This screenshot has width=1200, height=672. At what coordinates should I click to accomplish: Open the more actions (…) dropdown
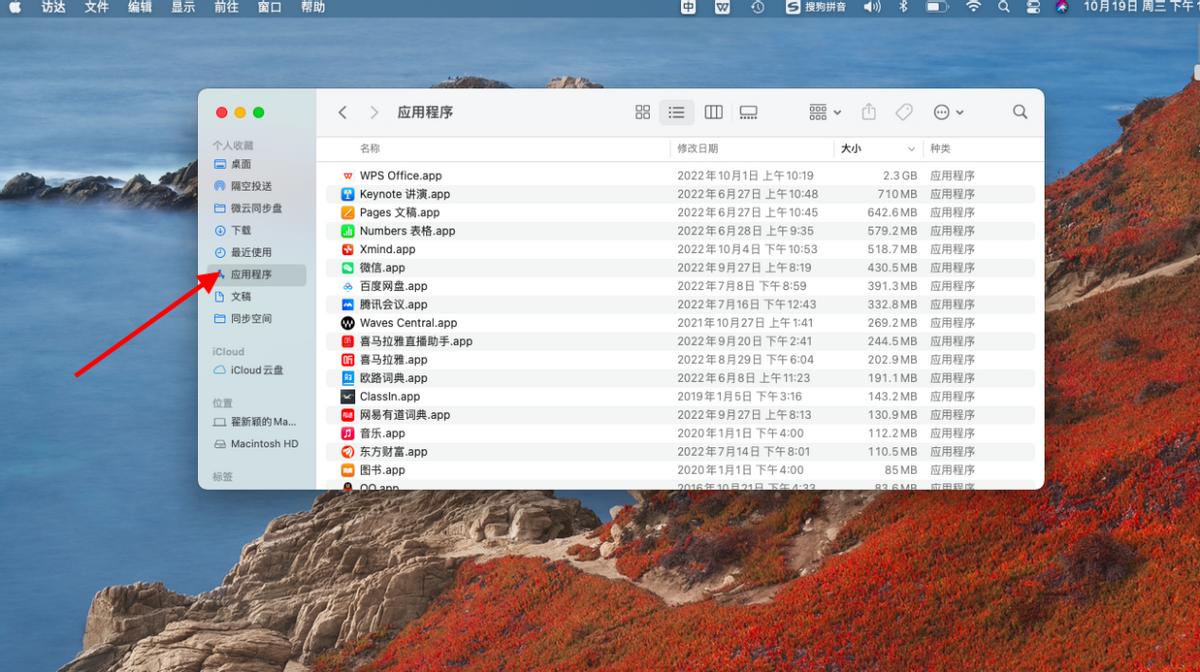click(x=947, y=112)
